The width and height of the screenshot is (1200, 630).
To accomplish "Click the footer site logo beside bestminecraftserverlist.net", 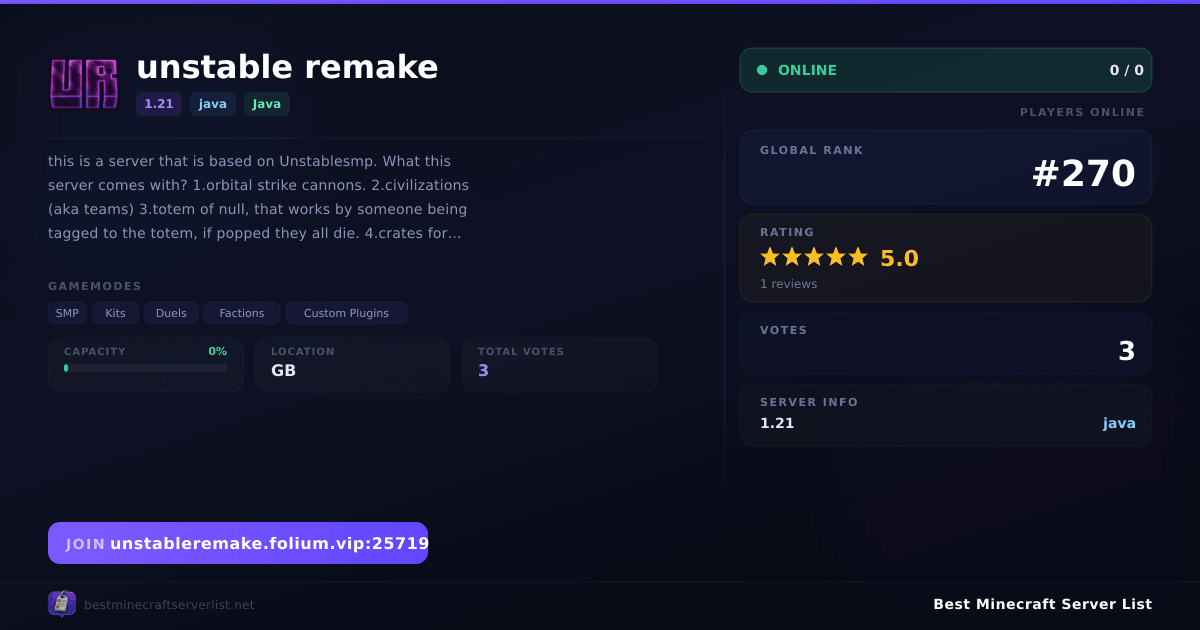I will click(x=62, y=604).
